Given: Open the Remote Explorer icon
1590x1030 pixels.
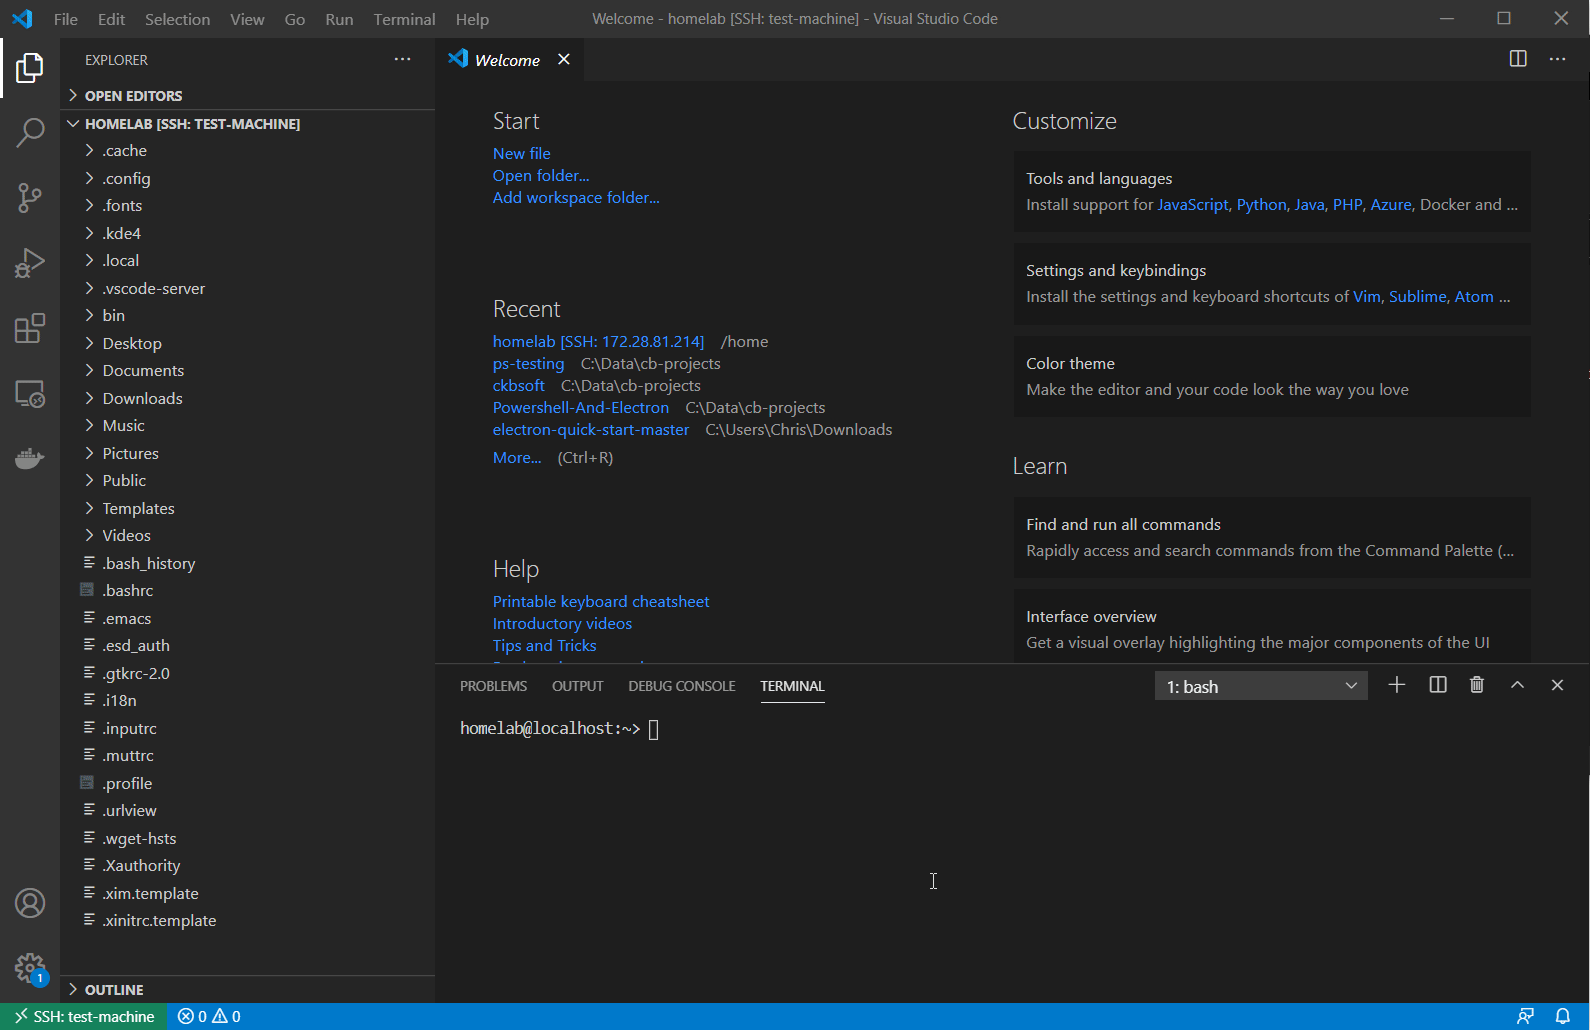Looking at the screenshot, I should [30, 394].
